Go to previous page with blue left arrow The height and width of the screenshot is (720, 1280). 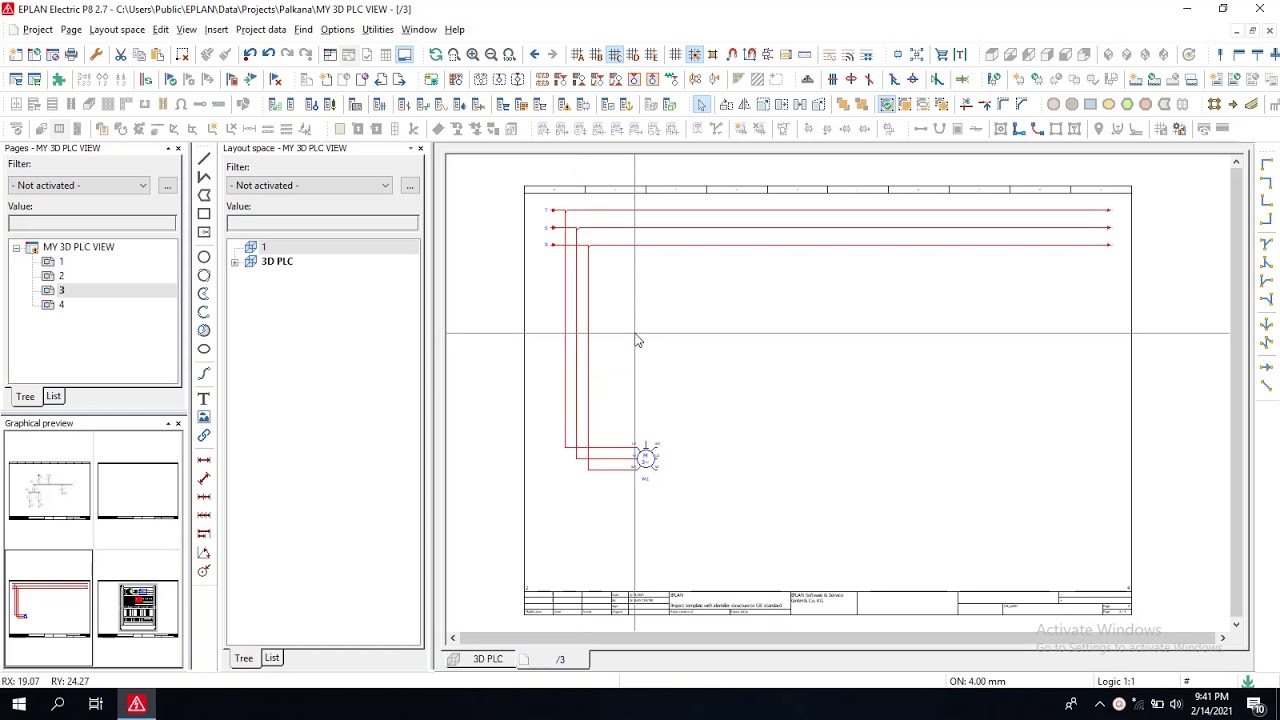point(534,54)
